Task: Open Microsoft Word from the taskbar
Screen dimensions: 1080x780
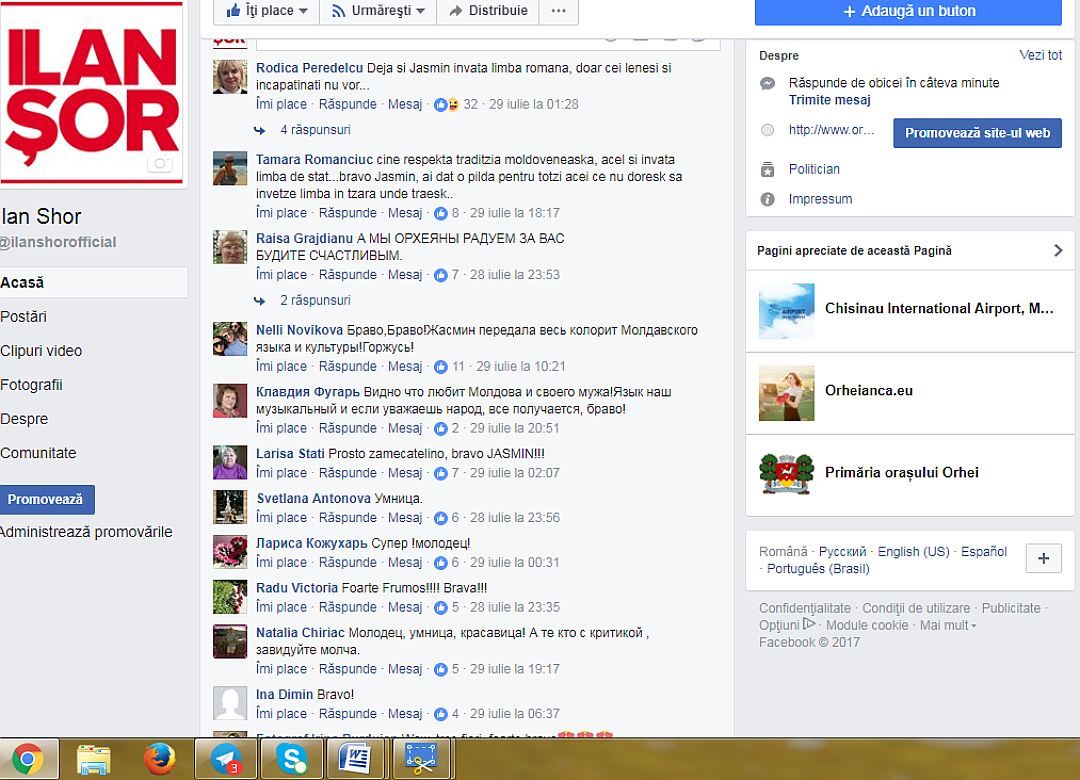Action: (356, 759)
